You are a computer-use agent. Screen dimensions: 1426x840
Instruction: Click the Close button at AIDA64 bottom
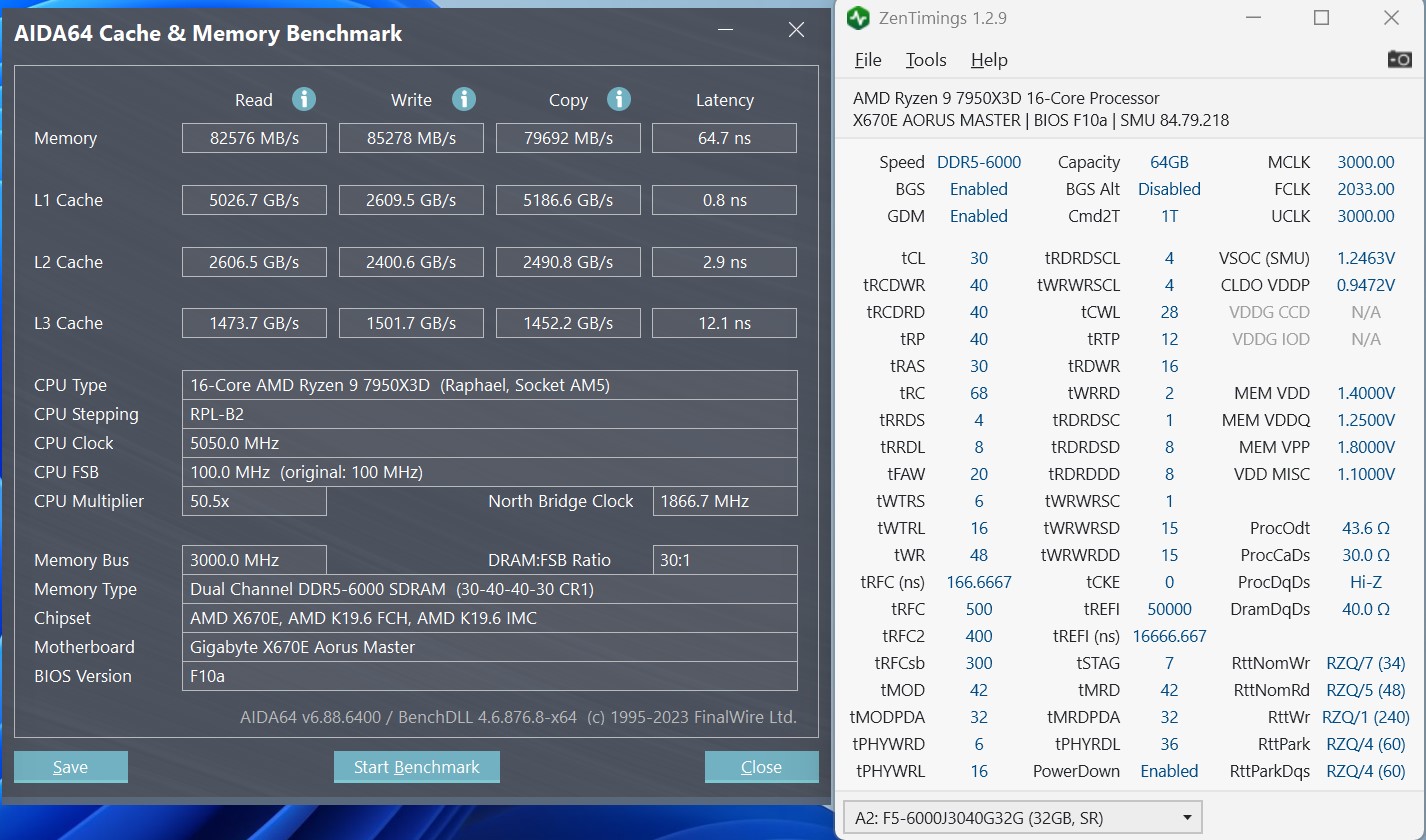click(762, 767)
